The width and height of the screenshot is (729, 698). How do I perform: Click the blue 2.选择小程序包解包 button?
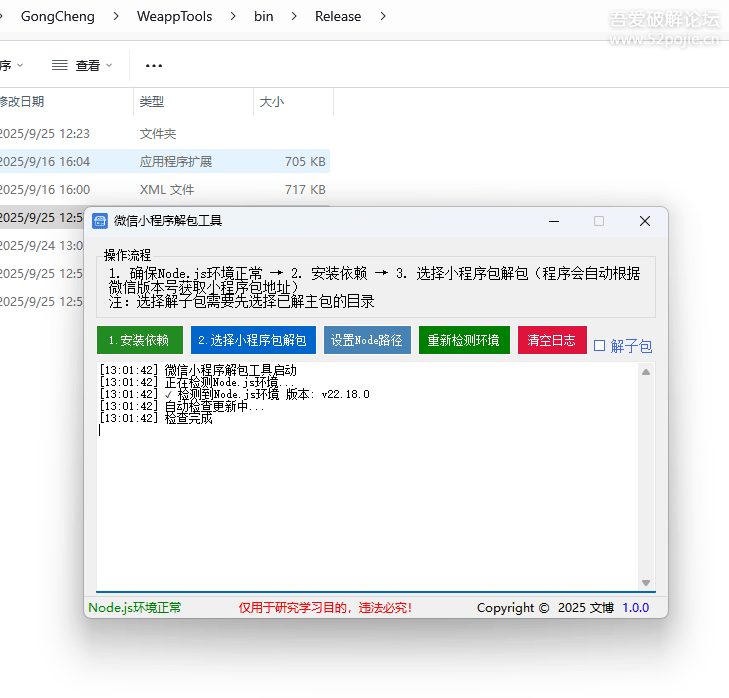tap(253, 340)
